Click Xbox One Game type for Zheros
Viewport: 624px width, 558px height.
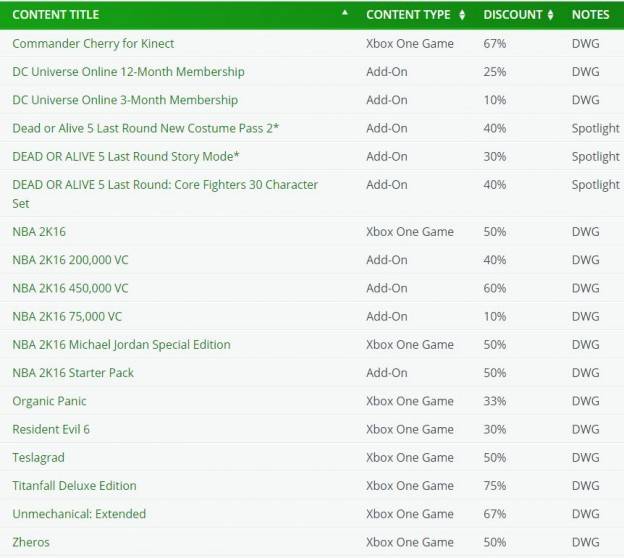[410, 542]
